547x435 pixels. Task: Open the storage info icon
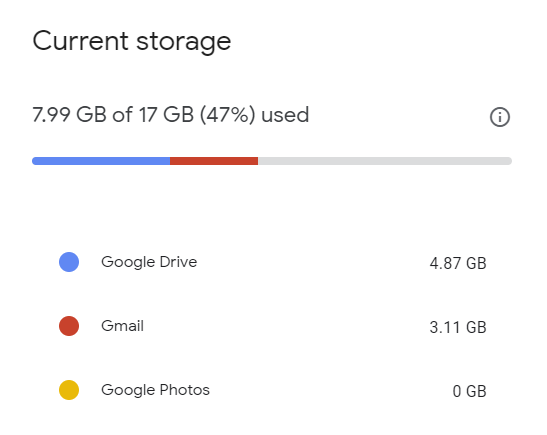tap(500, 117)
